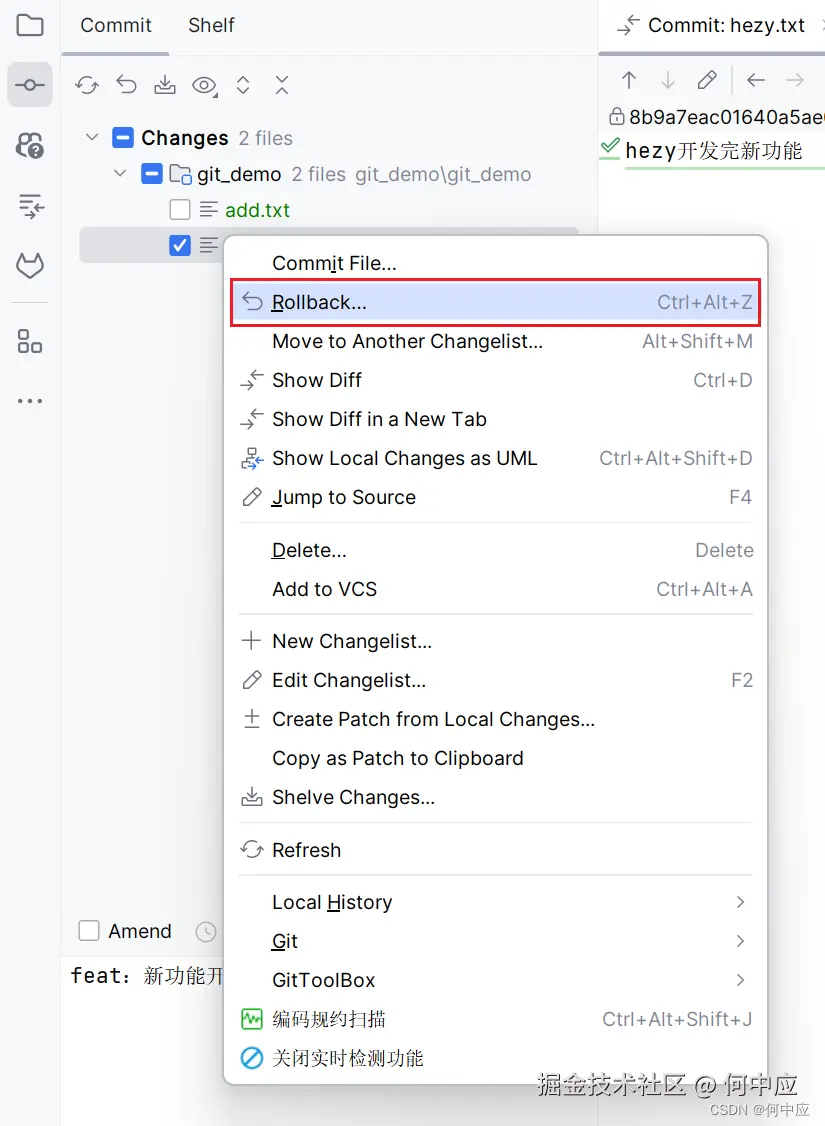This screenshot has height=1126, width=825.
Task: Click the Rollback toolbar arrow icon
Action: click(x=126, y=85)
